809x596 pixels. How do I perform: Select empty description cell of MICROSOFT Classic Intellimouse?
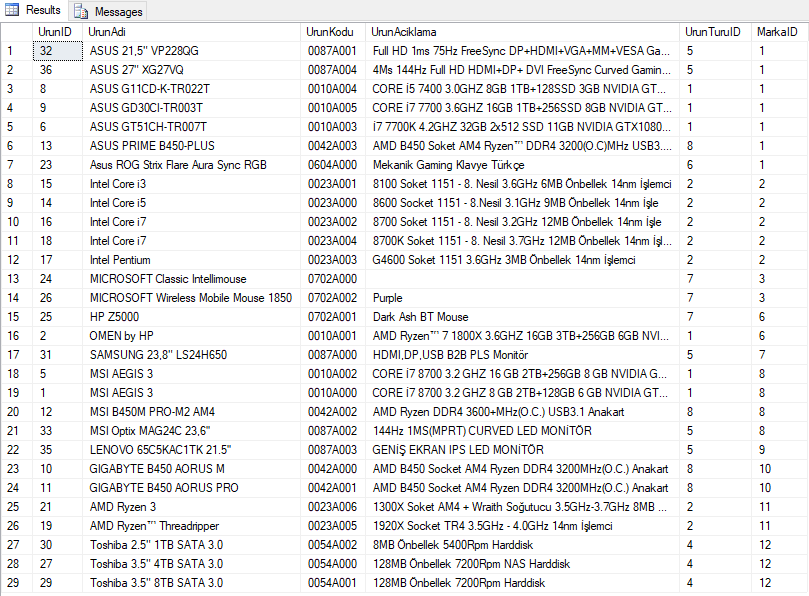[522, 279]
